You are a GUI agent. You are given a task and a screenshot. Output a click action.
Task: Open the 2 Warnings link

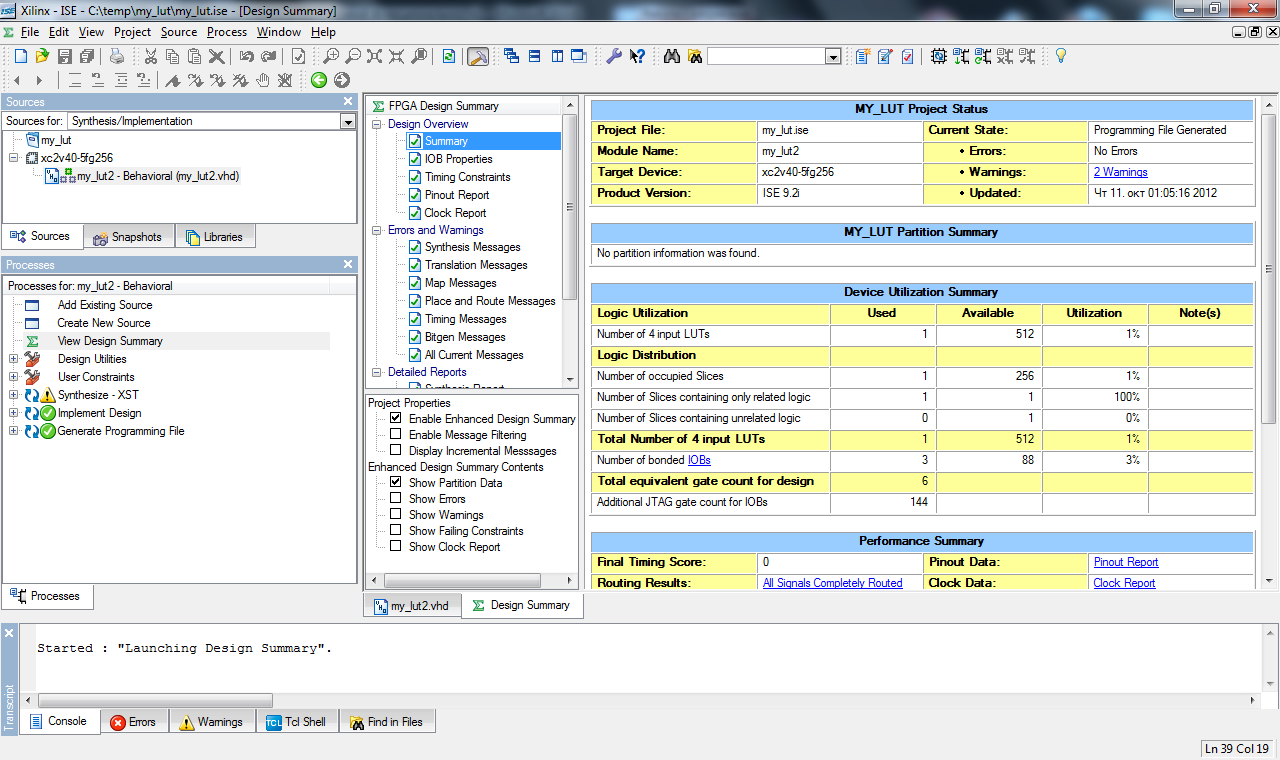point(1120,172)
